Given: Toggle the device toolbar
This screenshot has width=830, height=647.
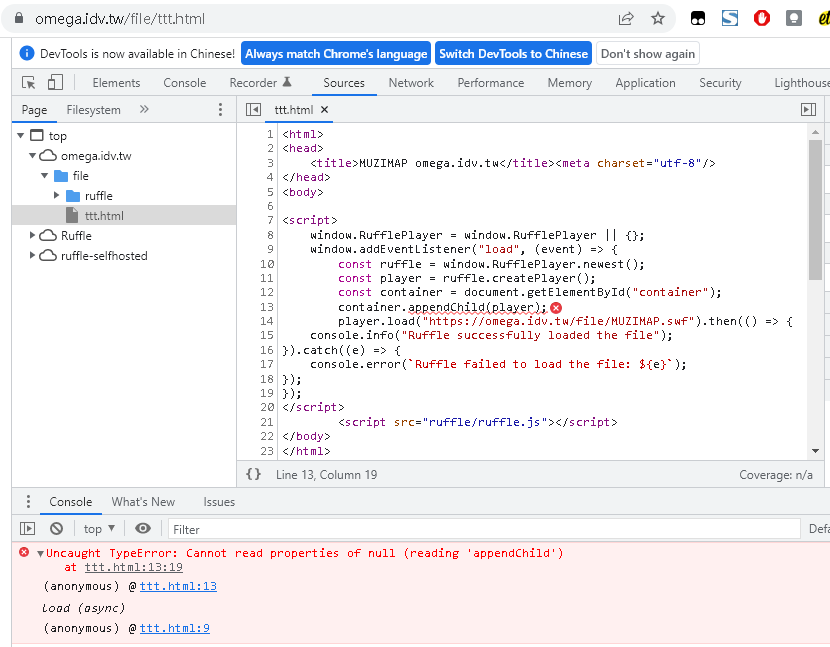Looking at the screenshot, I should (55, 82).
